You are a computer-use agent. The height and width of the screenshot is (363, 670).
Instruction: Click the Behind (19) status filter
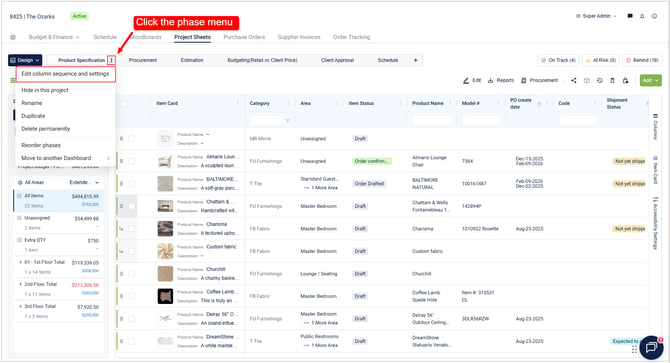(641, 60)
